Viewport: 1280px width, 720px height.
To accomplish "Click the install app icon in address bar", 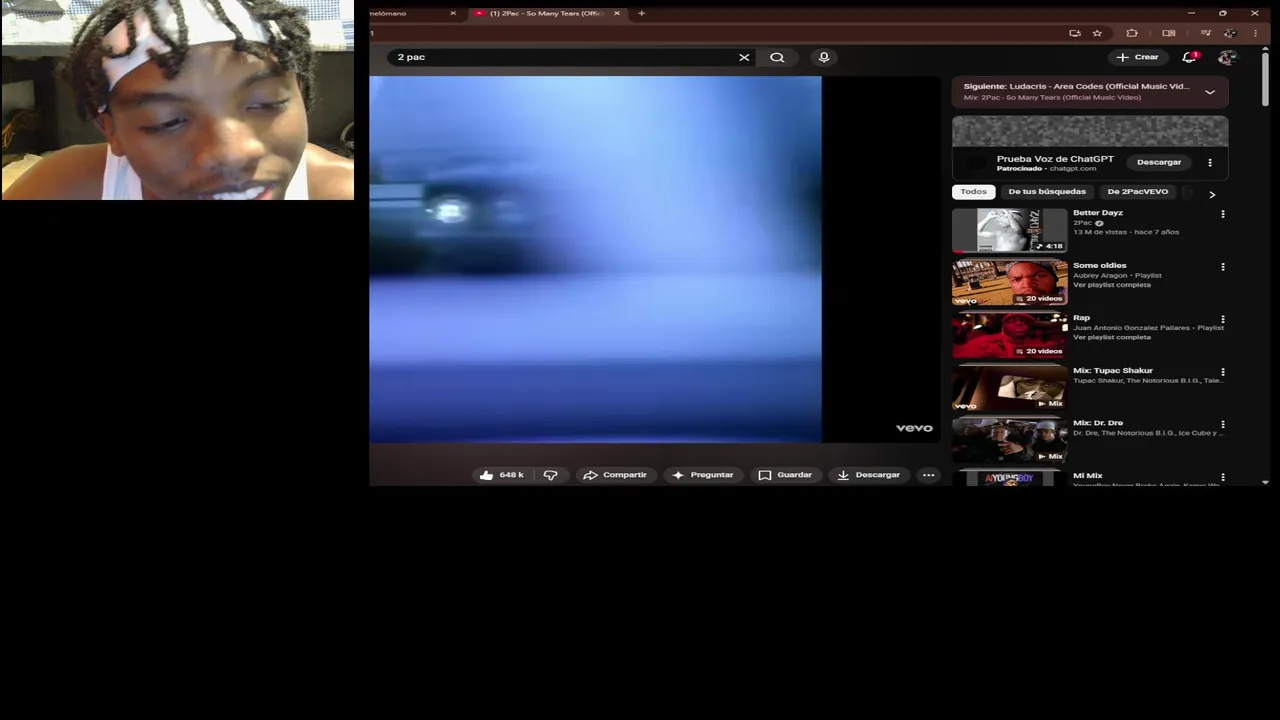I will pos(1075,33).
